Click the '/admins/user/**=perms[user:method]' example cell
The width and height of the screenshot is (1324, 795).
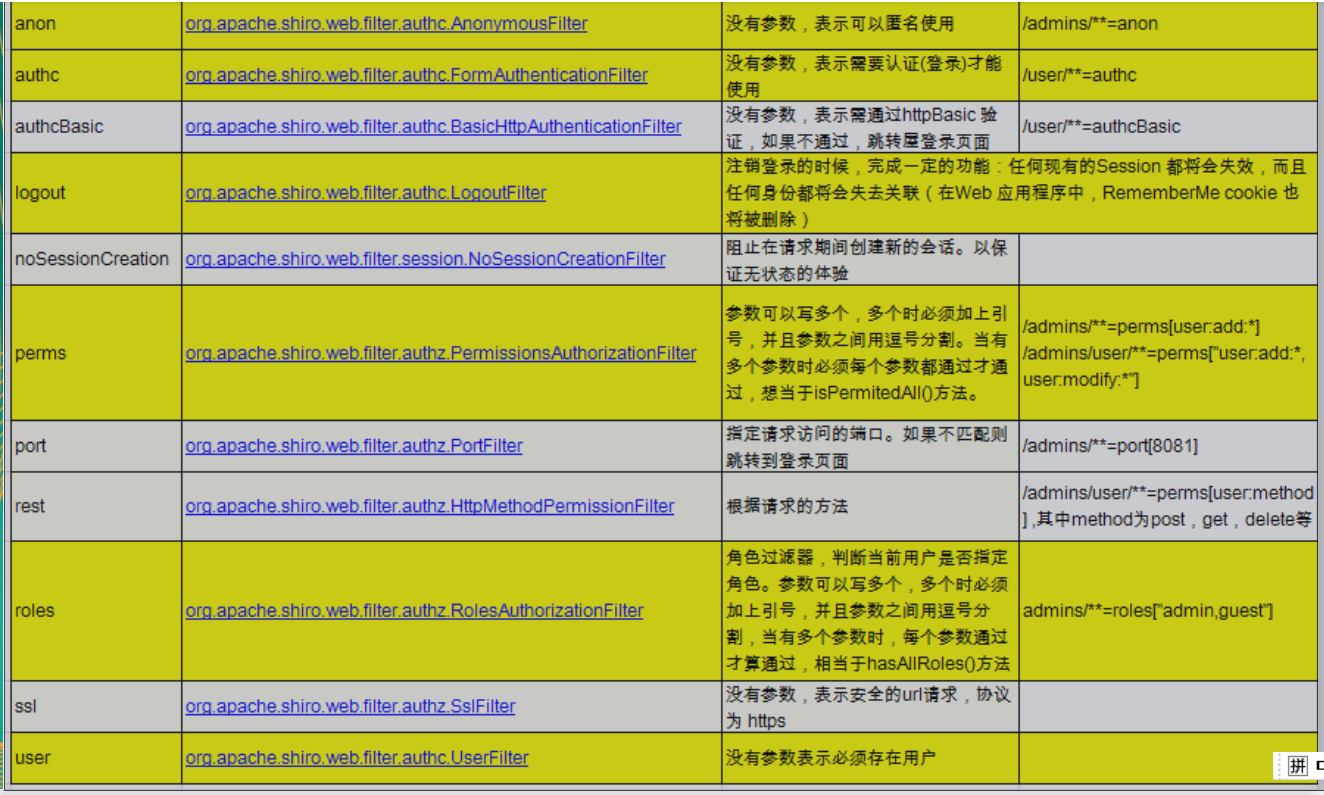[1168, 506]
